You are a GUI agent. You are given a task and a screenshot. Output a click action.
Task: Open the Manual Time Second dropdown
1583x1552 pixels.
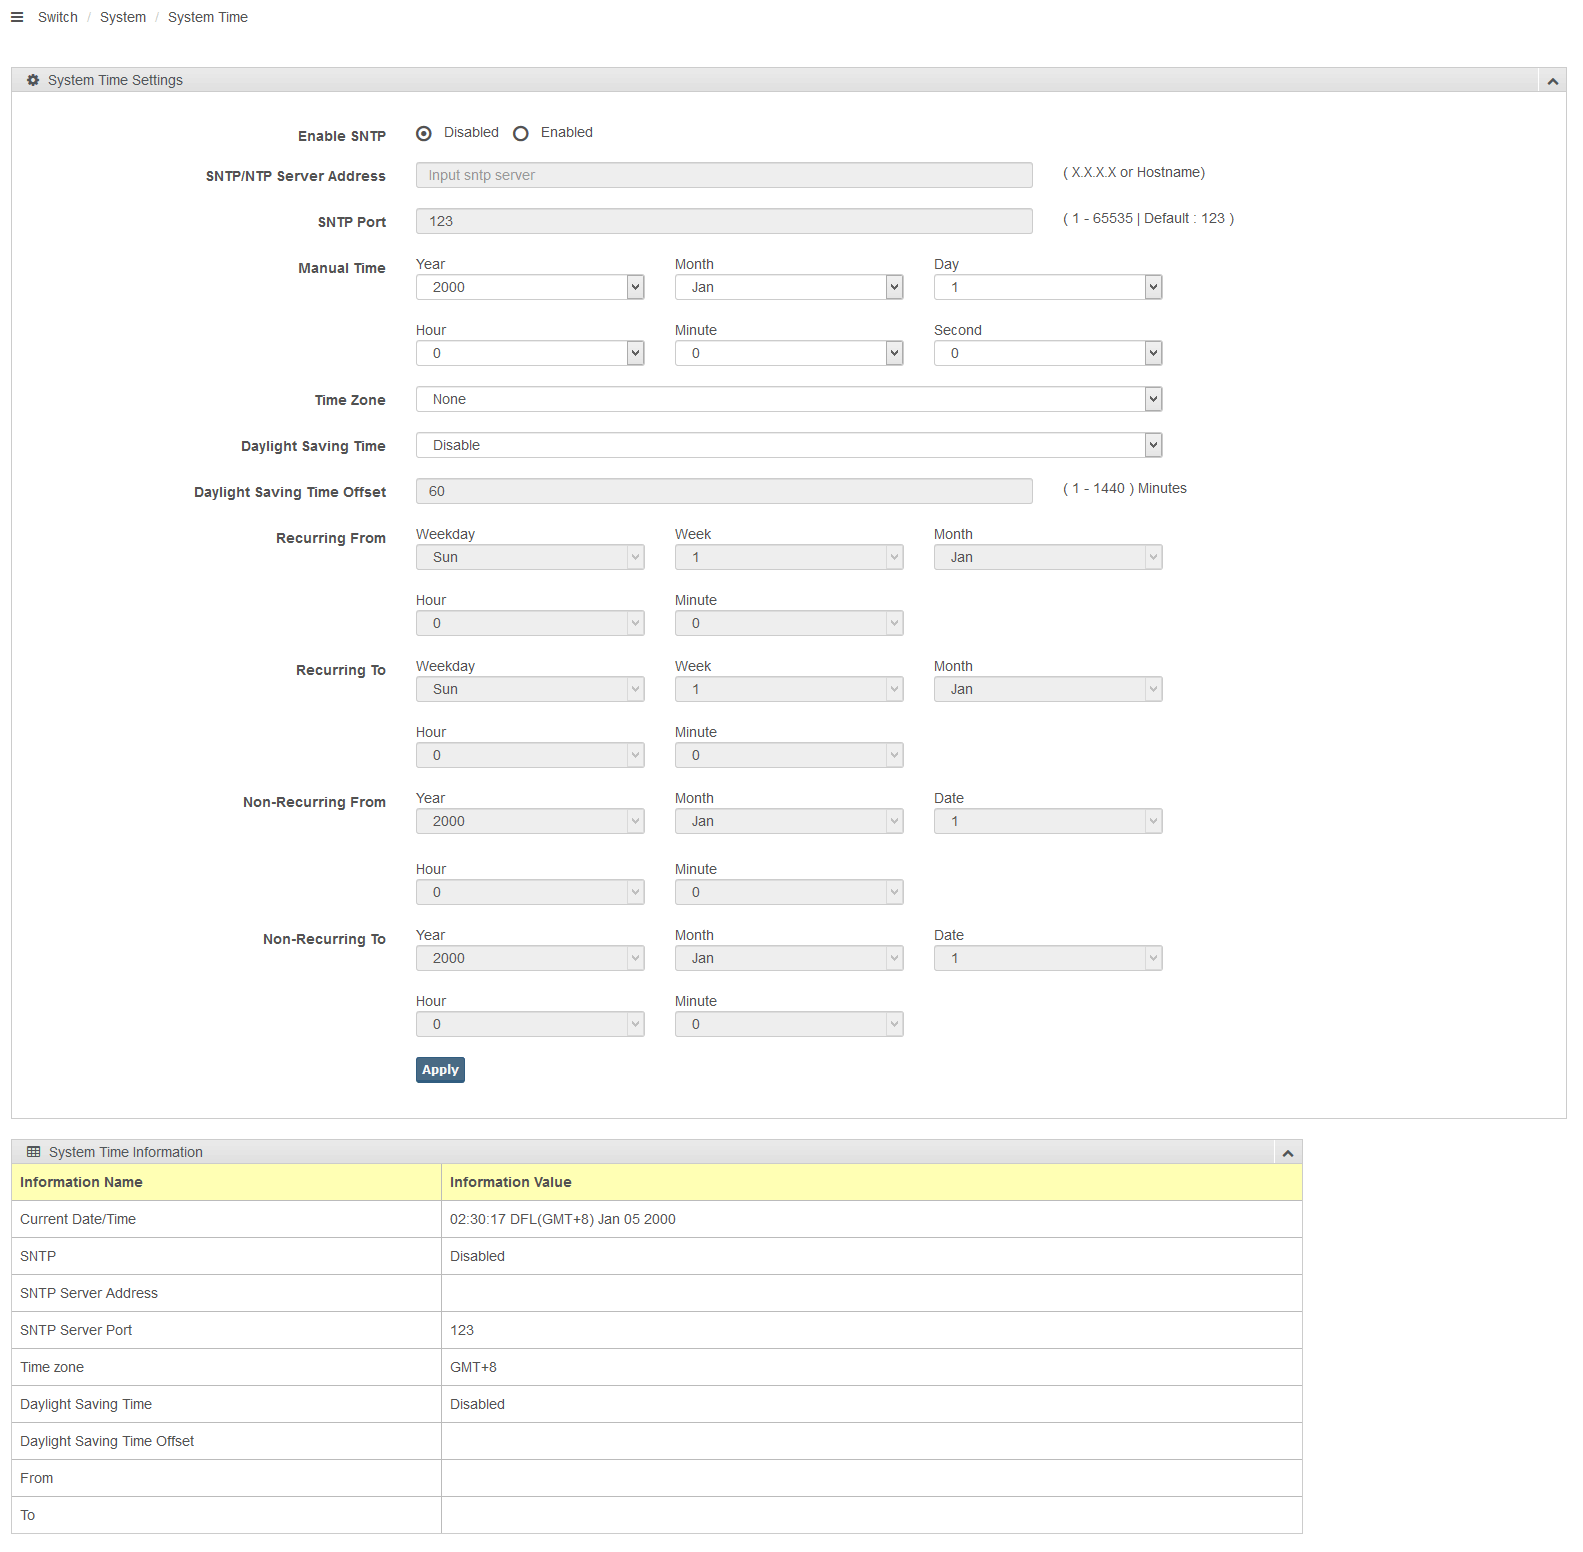coord(1047,353)
